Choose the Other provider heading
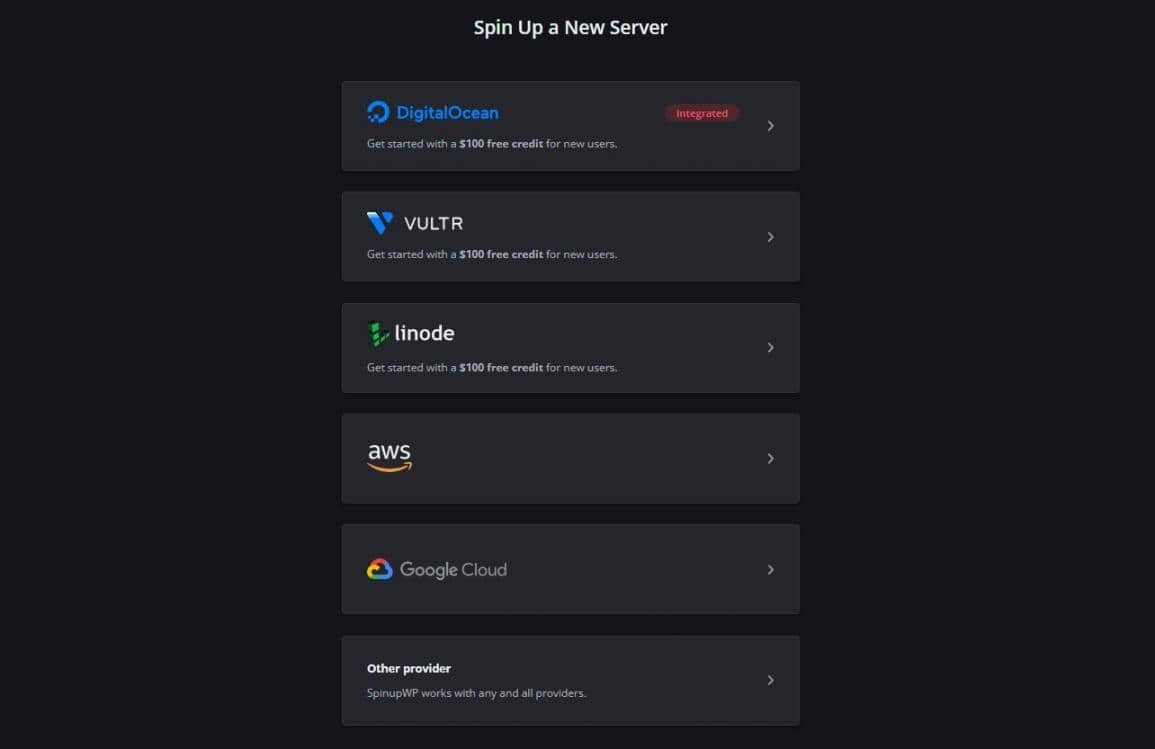Viewport: 1155px width, 749px height. (409, 668)
